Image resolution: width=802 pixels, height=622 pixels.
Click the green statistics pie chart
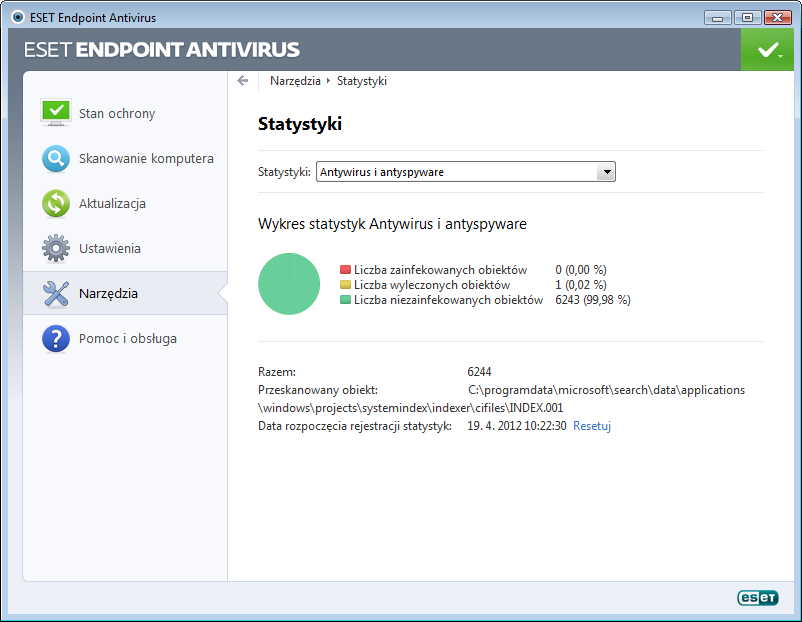point(289,284)
